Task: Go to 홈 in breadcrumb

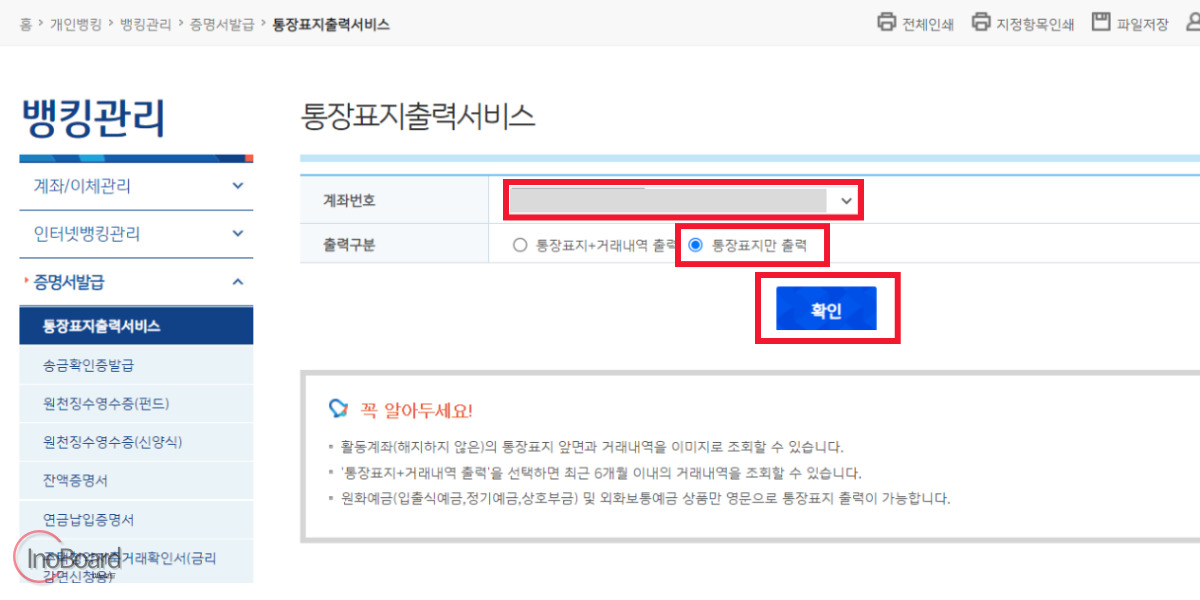Action: pos(25,24)
